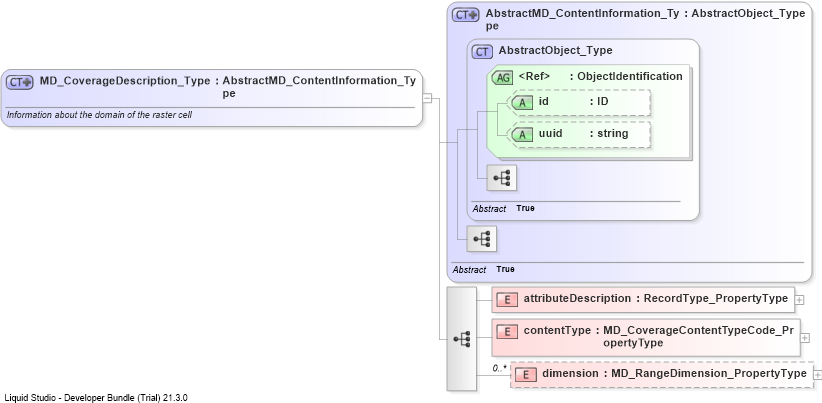Select ': string' type of uuid
The height and width of the screenshot is (403, 822).
(x=609, y=134)
